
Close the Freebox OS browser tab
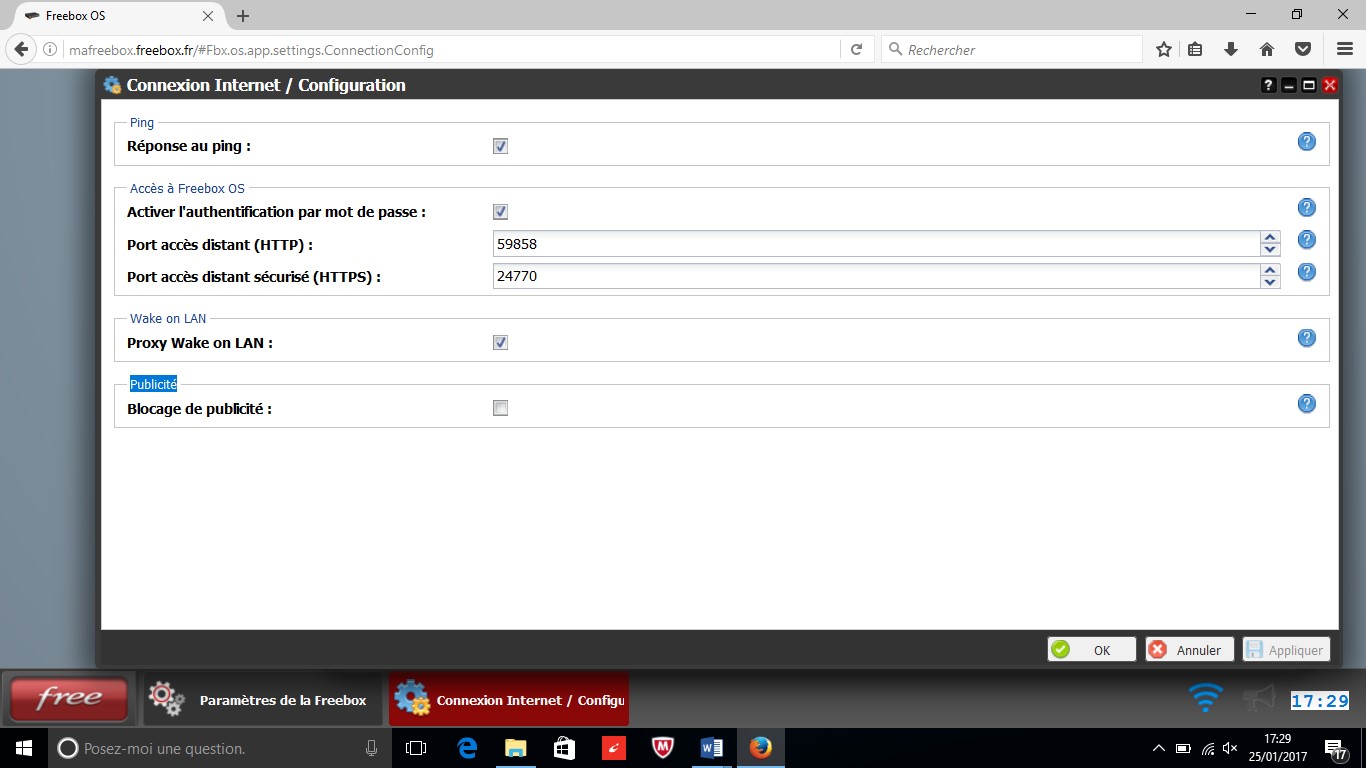pos(208,16)
